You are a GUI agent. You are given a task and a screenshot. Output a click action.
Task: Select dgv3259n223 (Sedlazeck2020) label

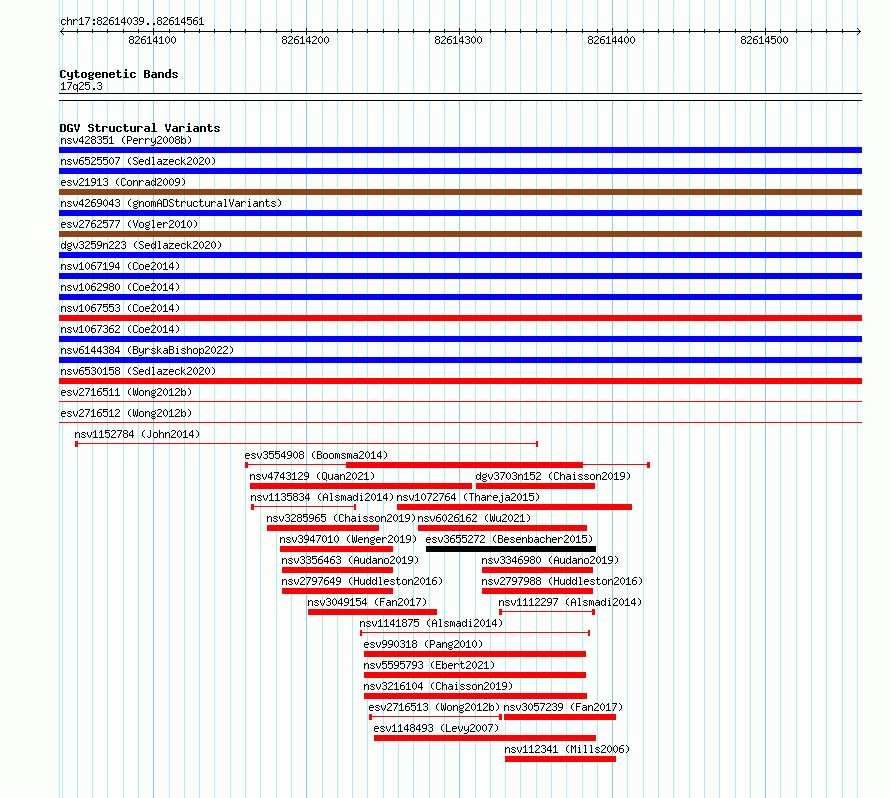[141, 245]
